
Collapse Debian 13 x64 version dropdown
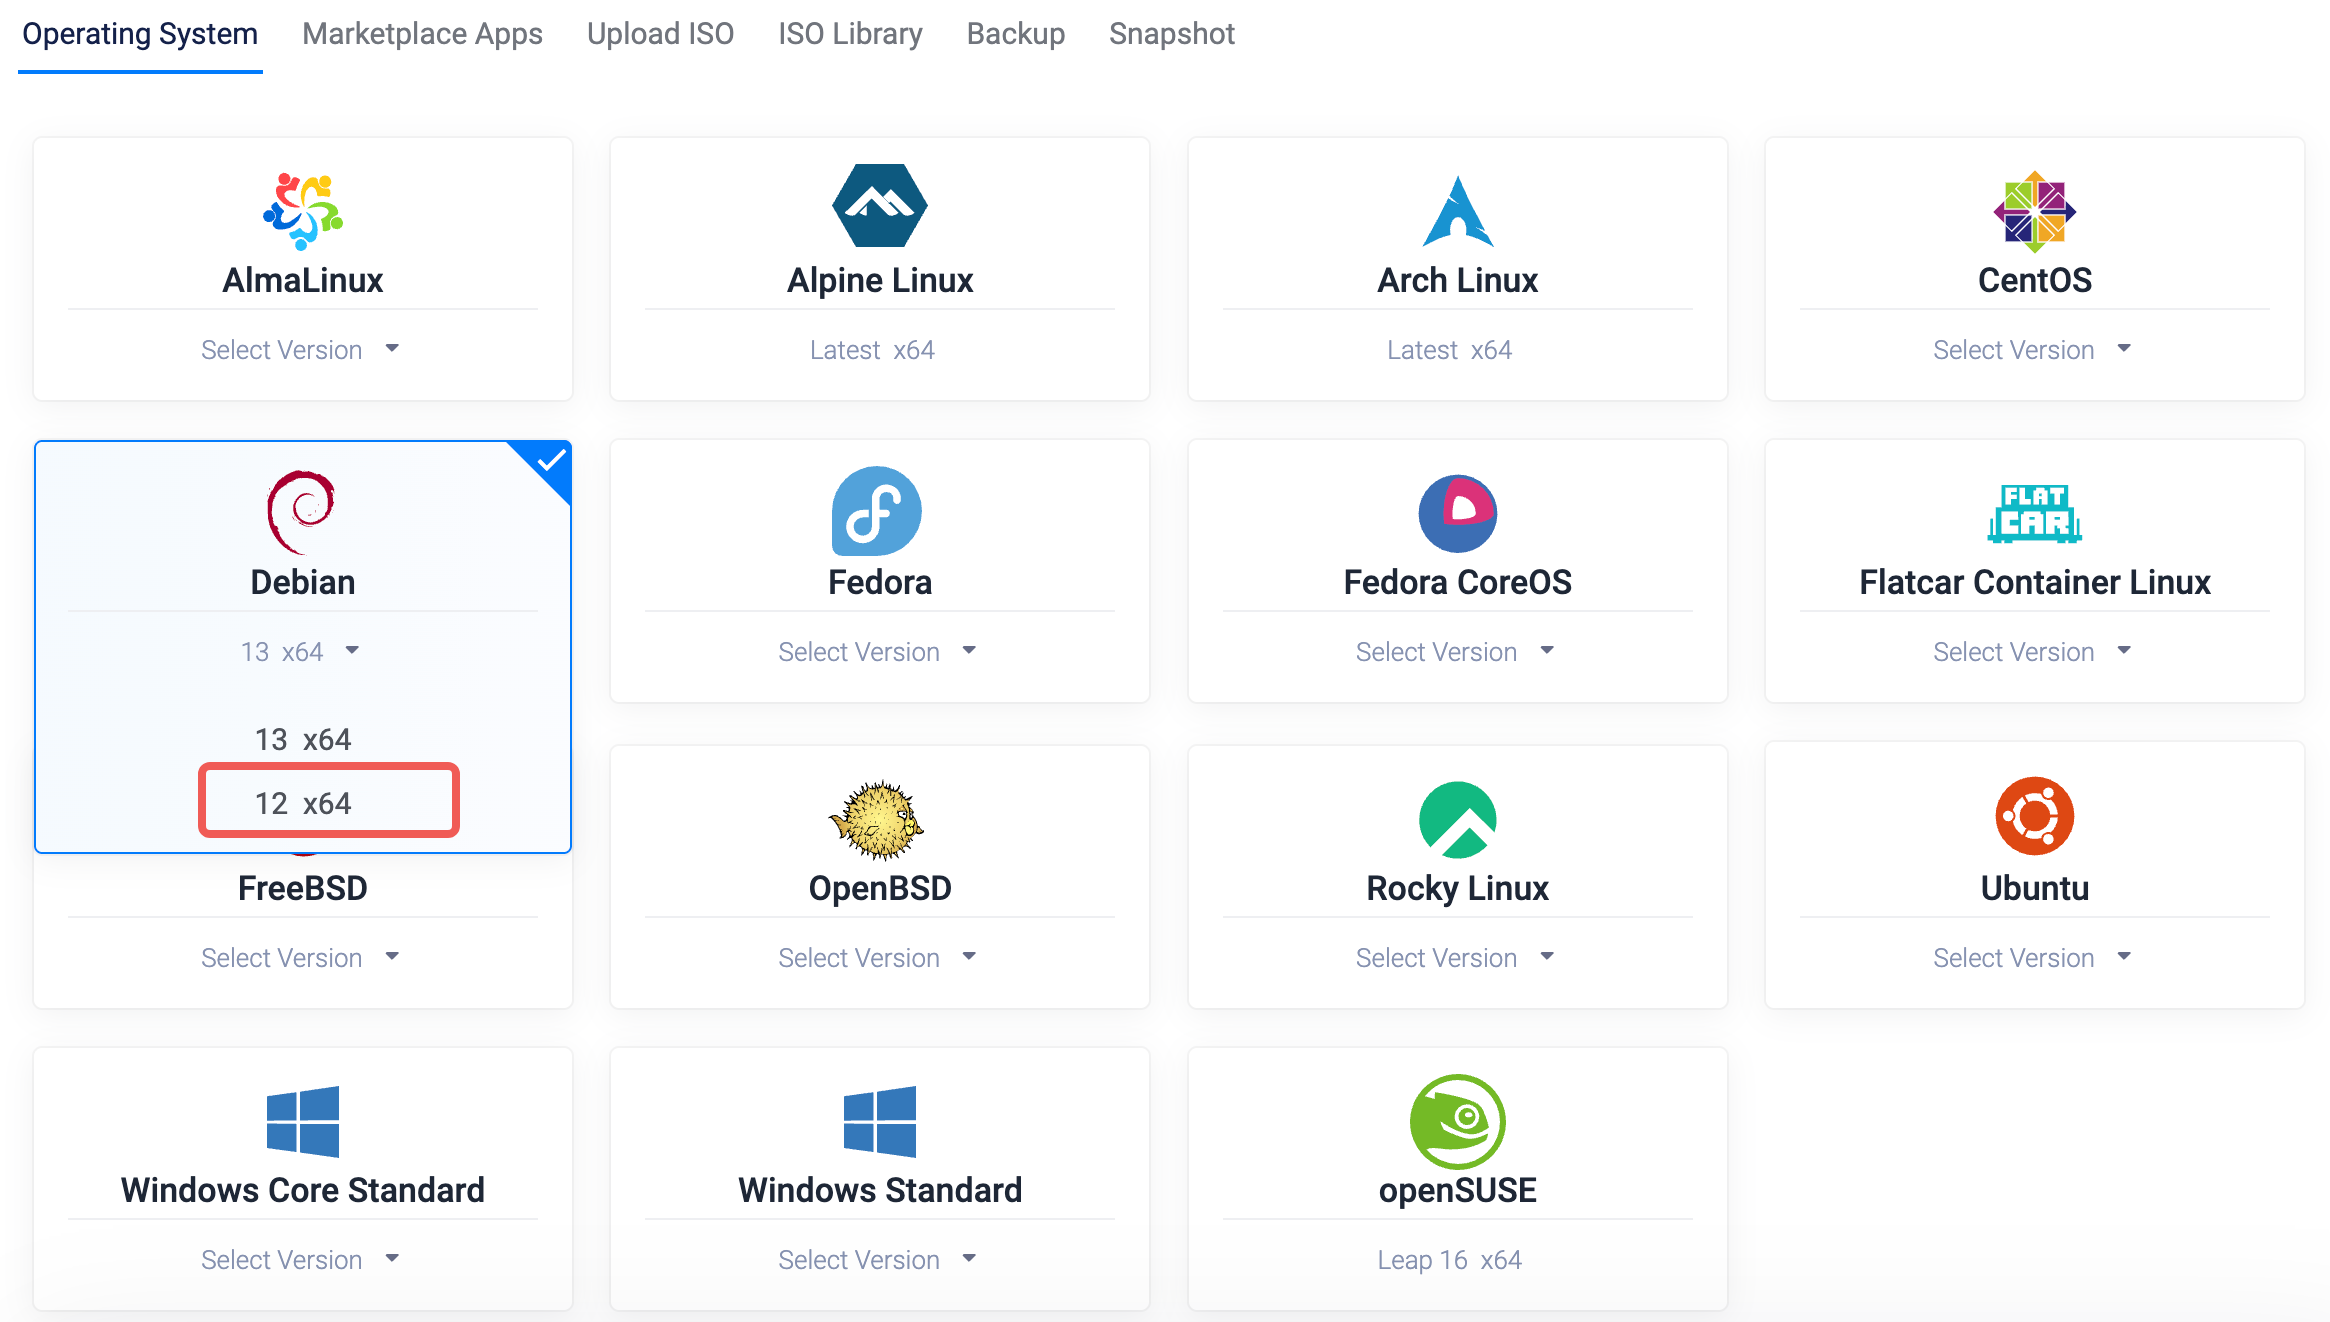[301, 652]
